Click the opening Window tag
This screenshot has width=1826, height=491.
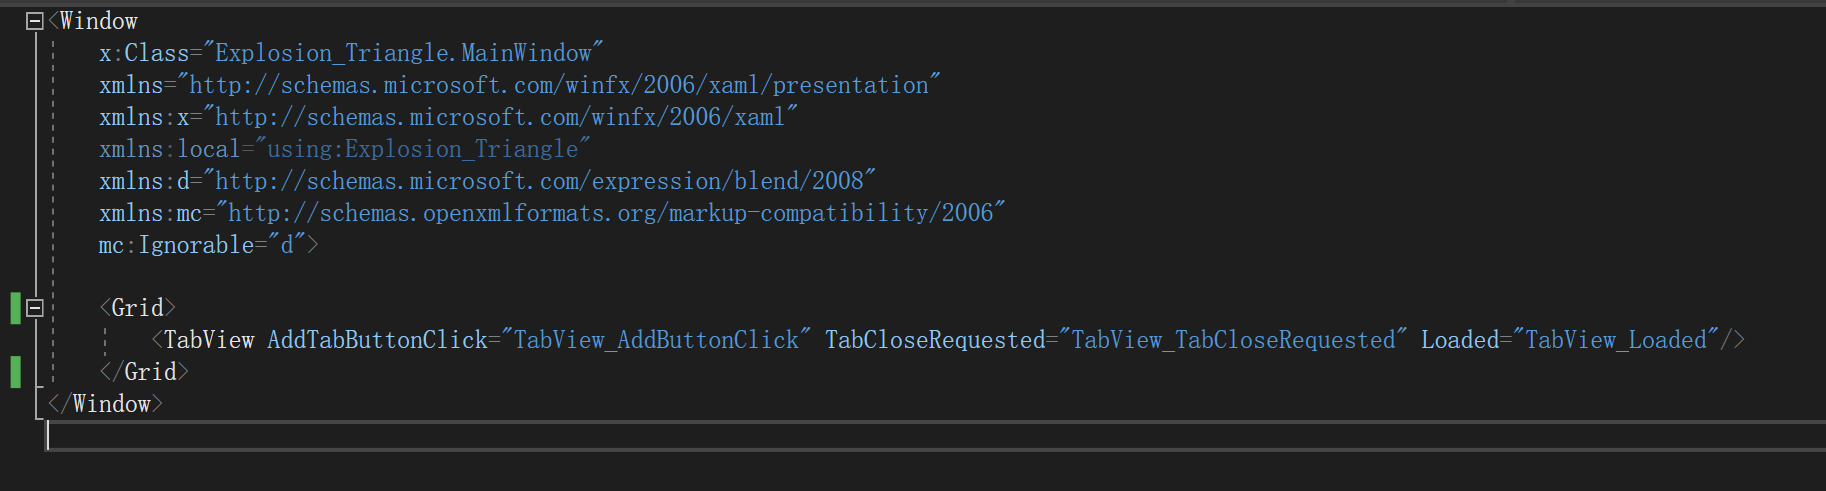[98, 21]
